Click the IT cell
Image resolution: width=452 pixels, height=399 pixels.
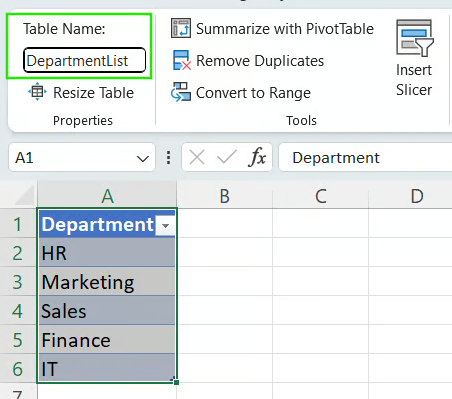107,368
